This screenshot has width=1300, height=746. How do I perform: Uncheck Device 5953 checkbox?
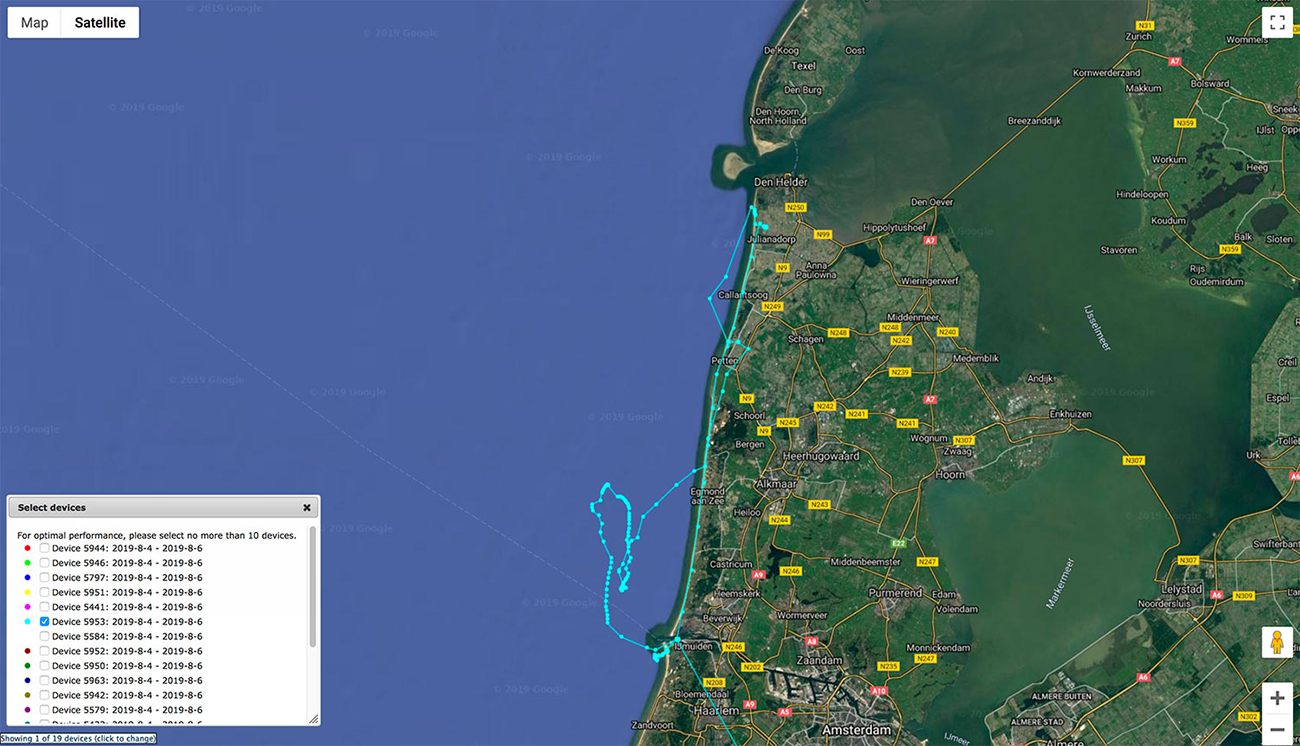coord(45,622)
